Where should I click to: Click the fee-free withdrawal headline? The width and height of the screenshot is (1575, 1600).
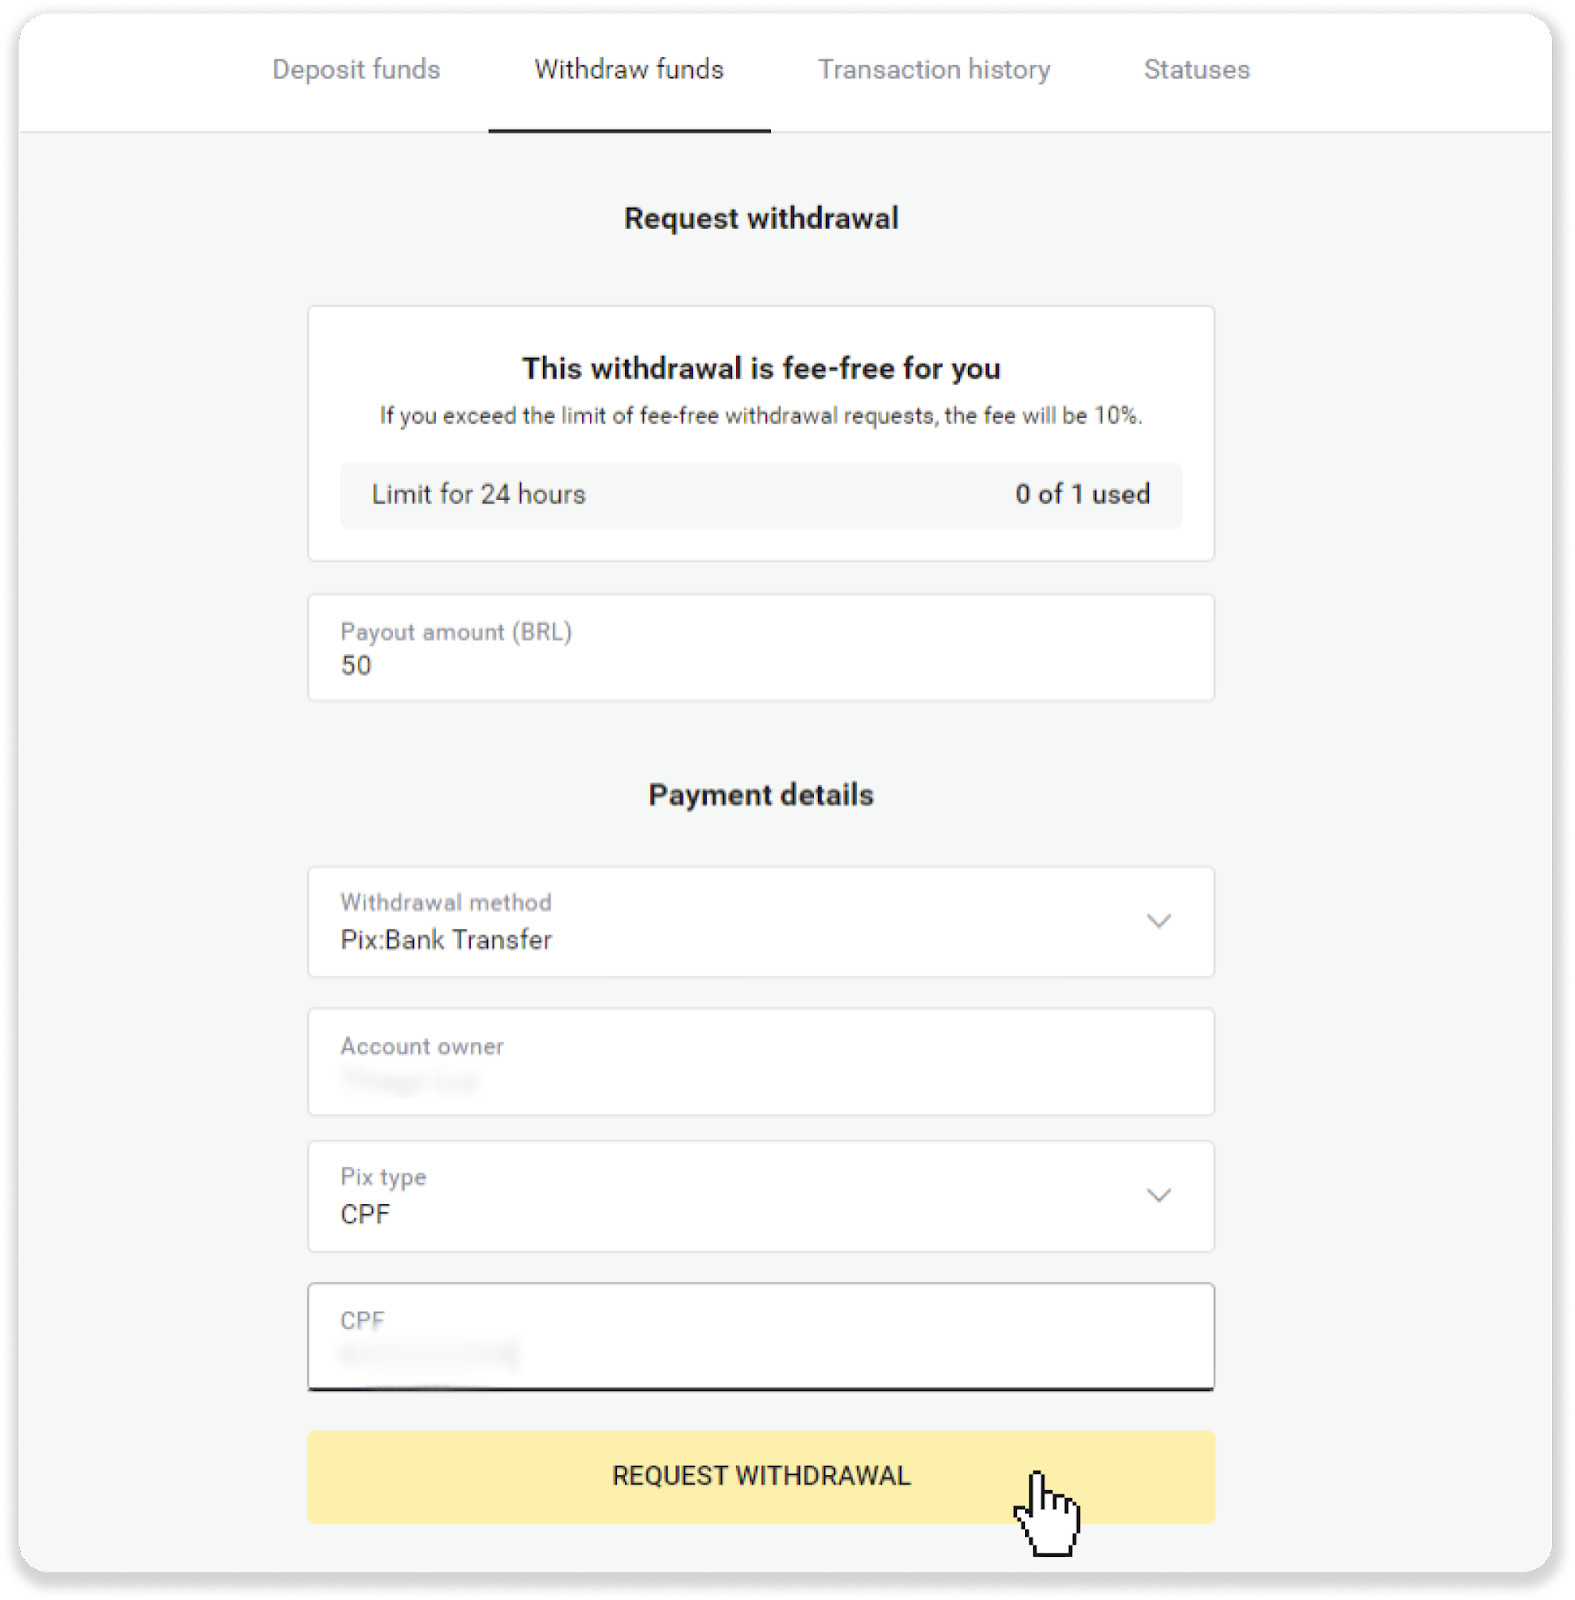[x=760, y=369]
